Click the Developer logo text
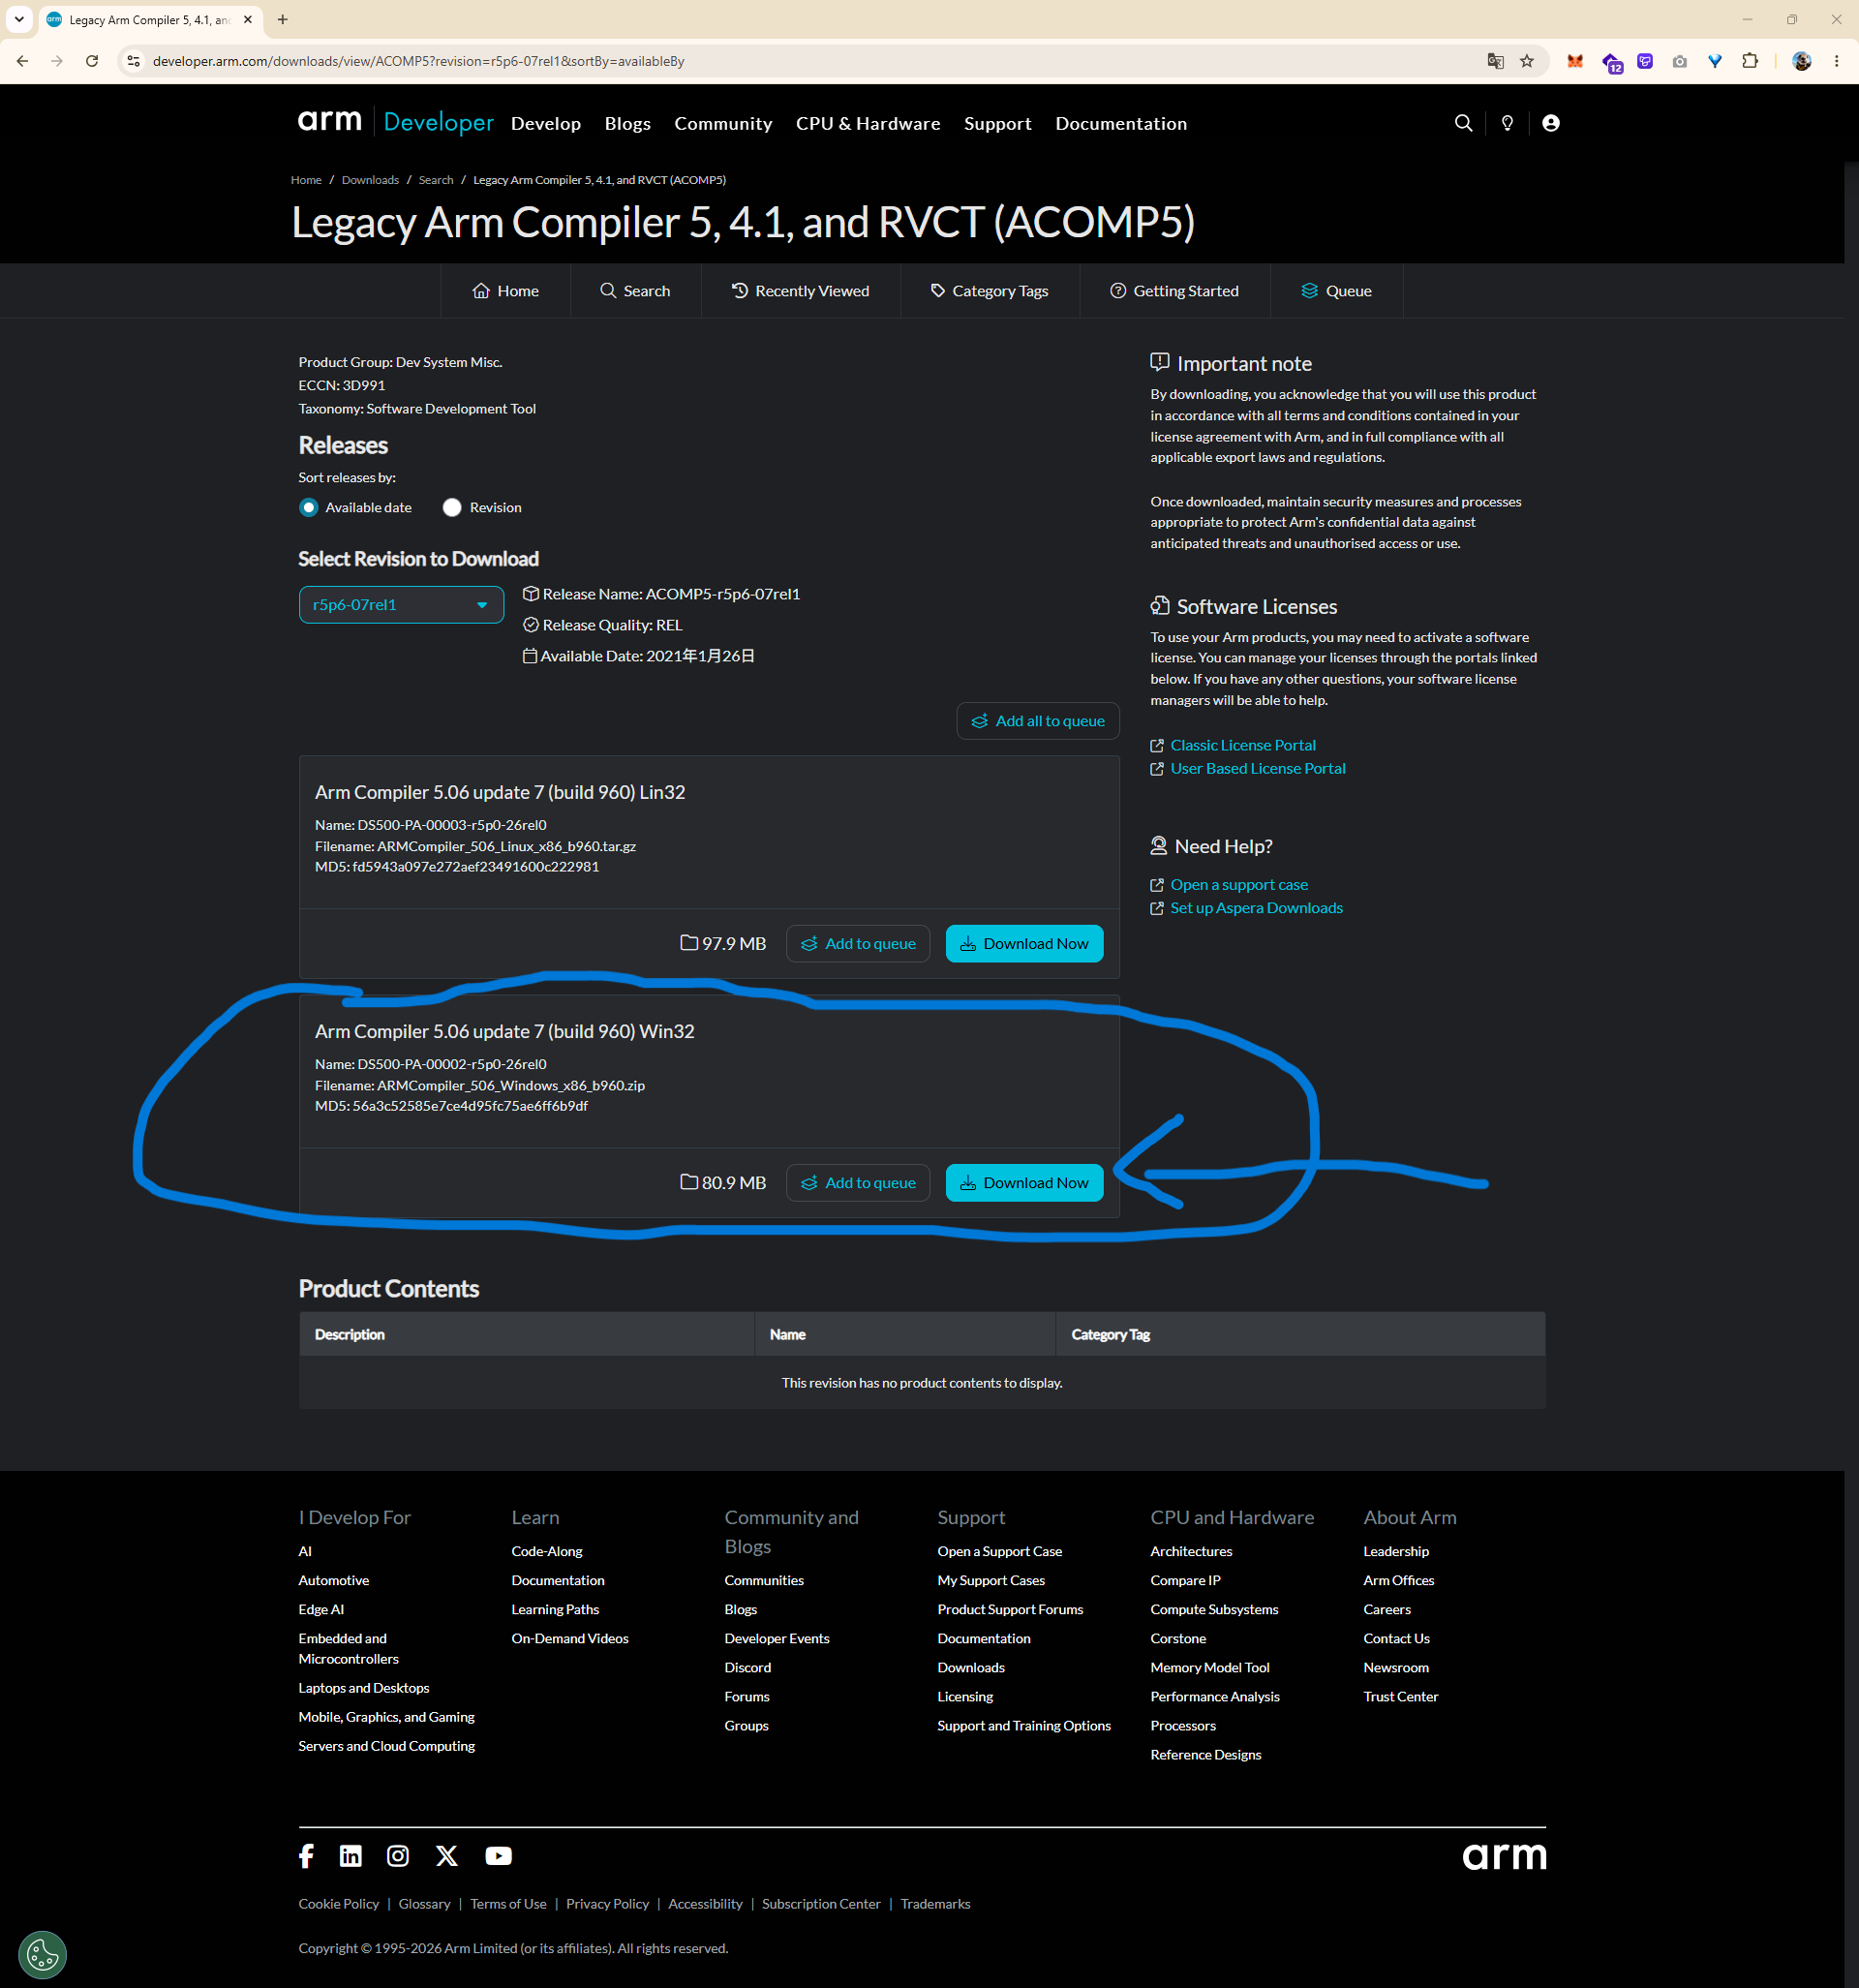Screen dimensions: 1859x1988 click(438, 122)
